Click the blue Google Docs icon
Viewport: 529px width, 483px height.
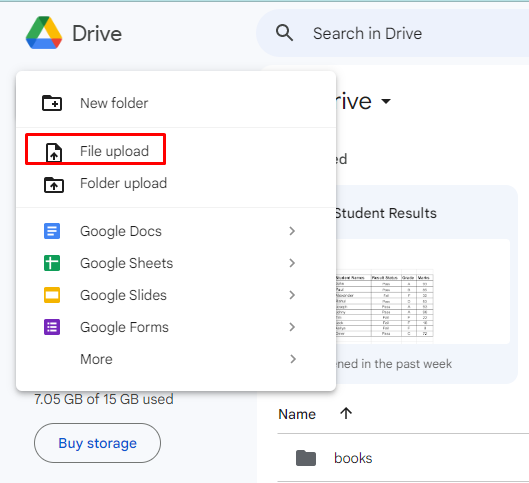tap(52, 231)
